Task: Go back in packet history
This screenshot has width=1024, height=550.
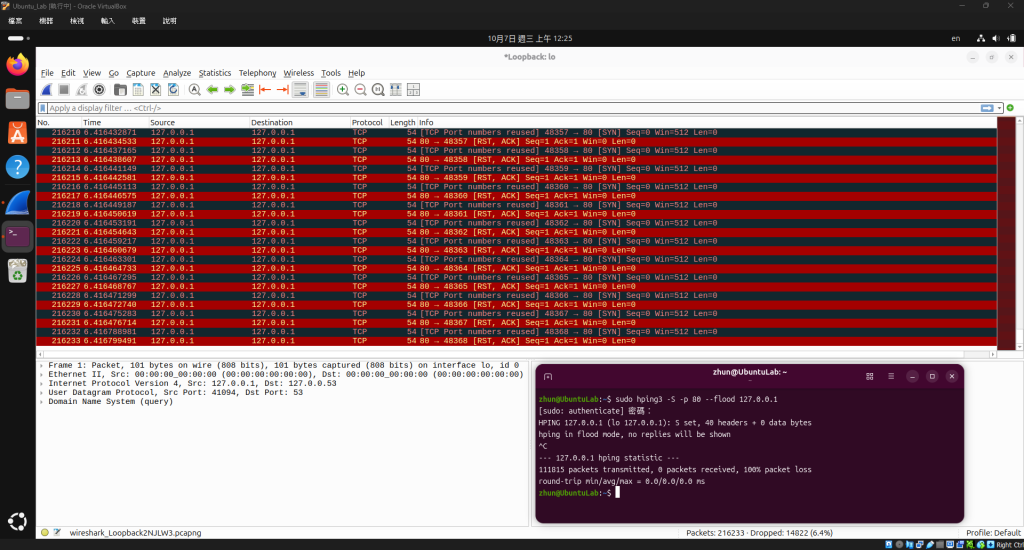Action: (x=212, y=90)
